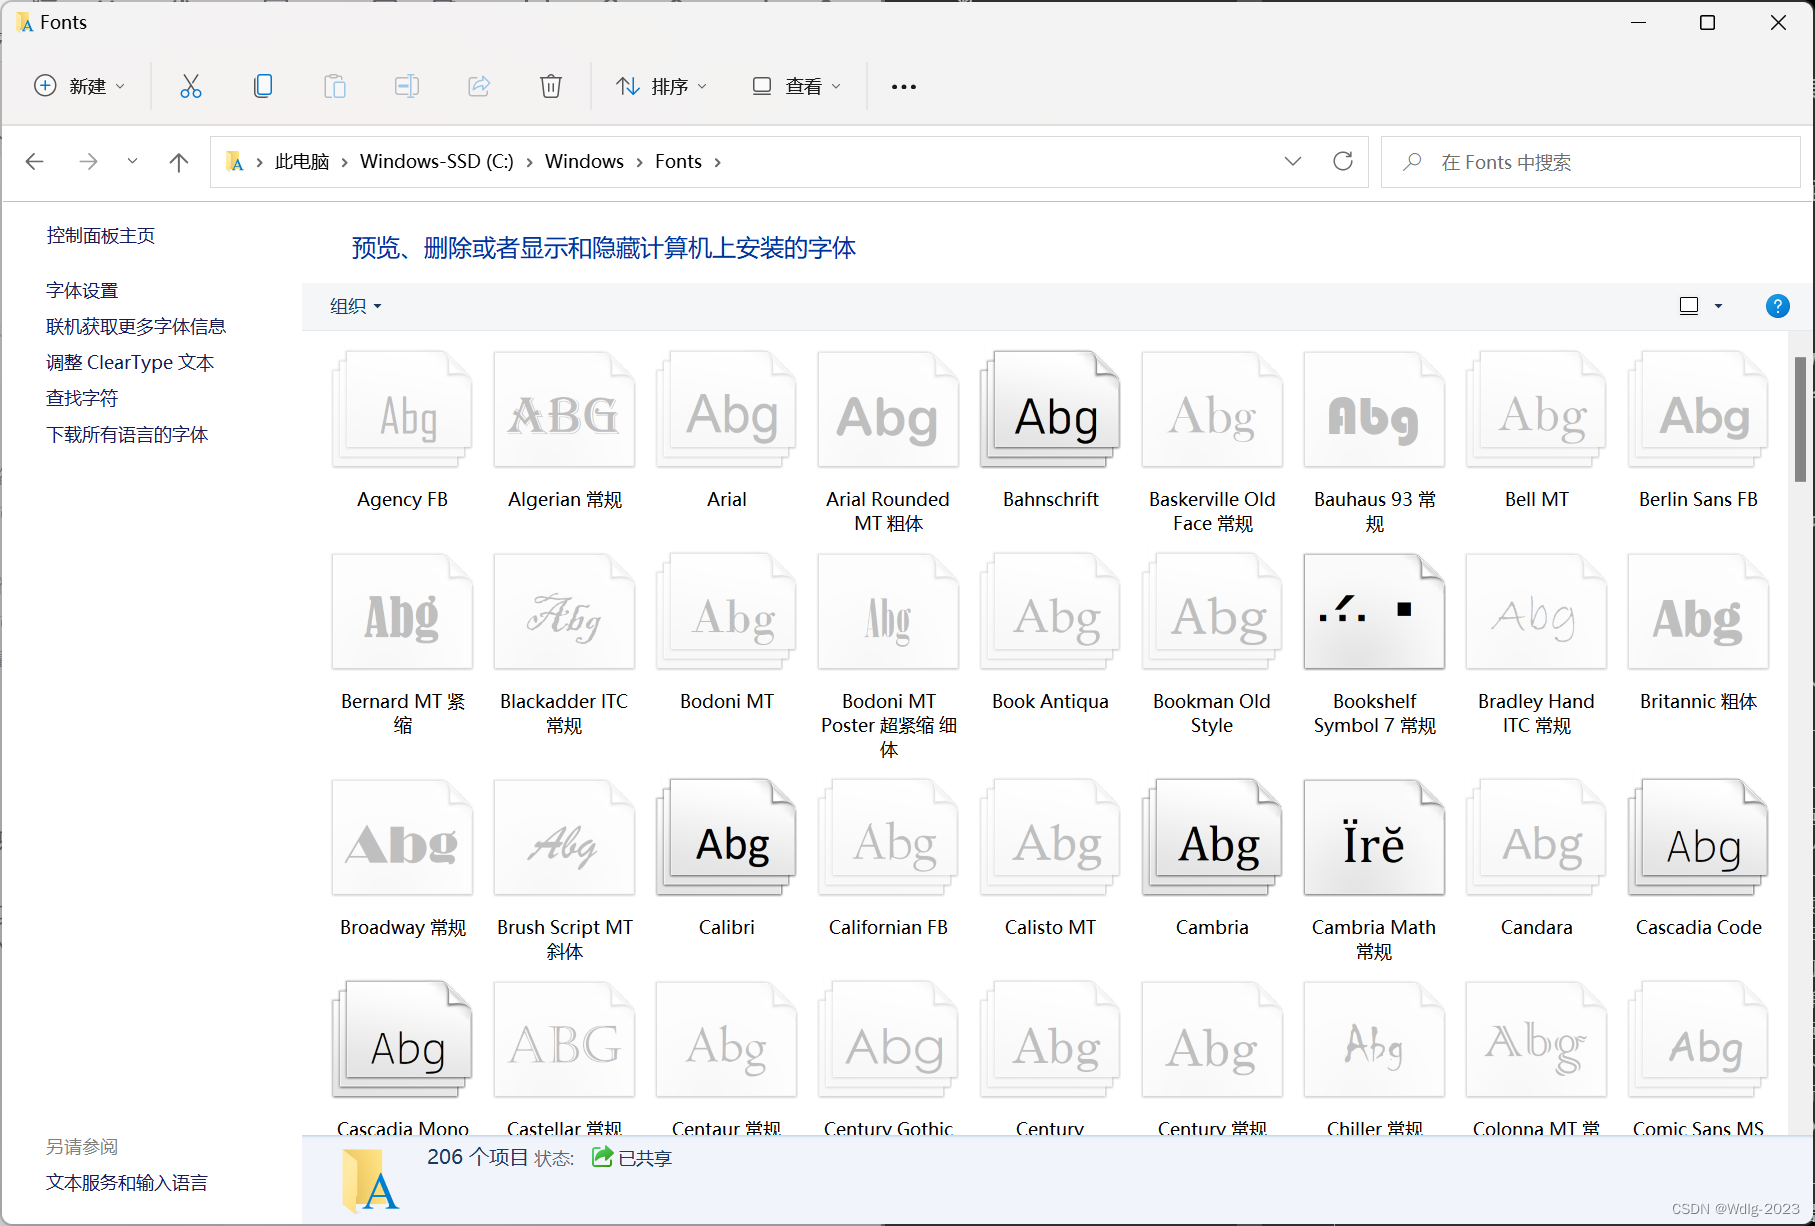Open the more options menu

[x=903, y=86]
